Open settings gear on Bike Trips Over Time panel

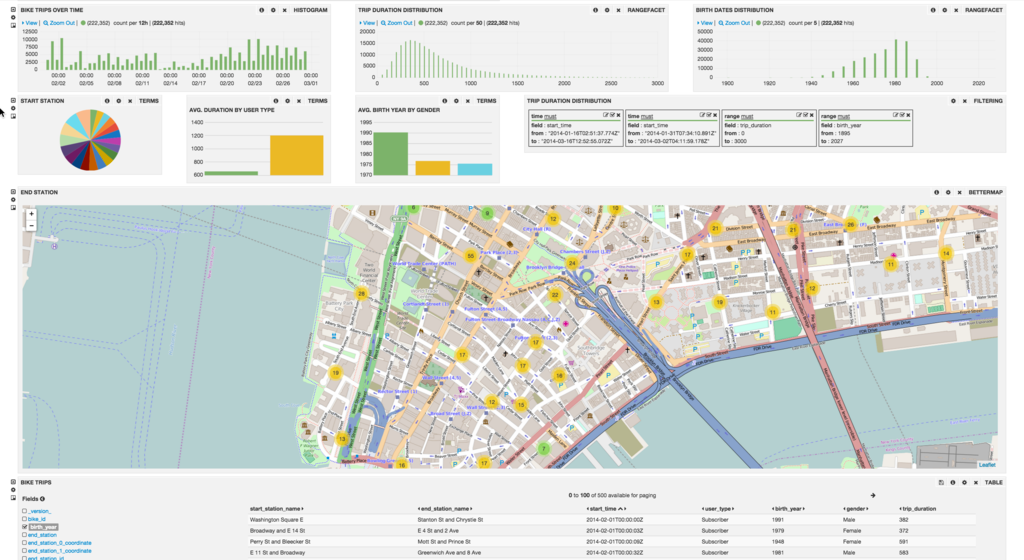click(272, 10)
